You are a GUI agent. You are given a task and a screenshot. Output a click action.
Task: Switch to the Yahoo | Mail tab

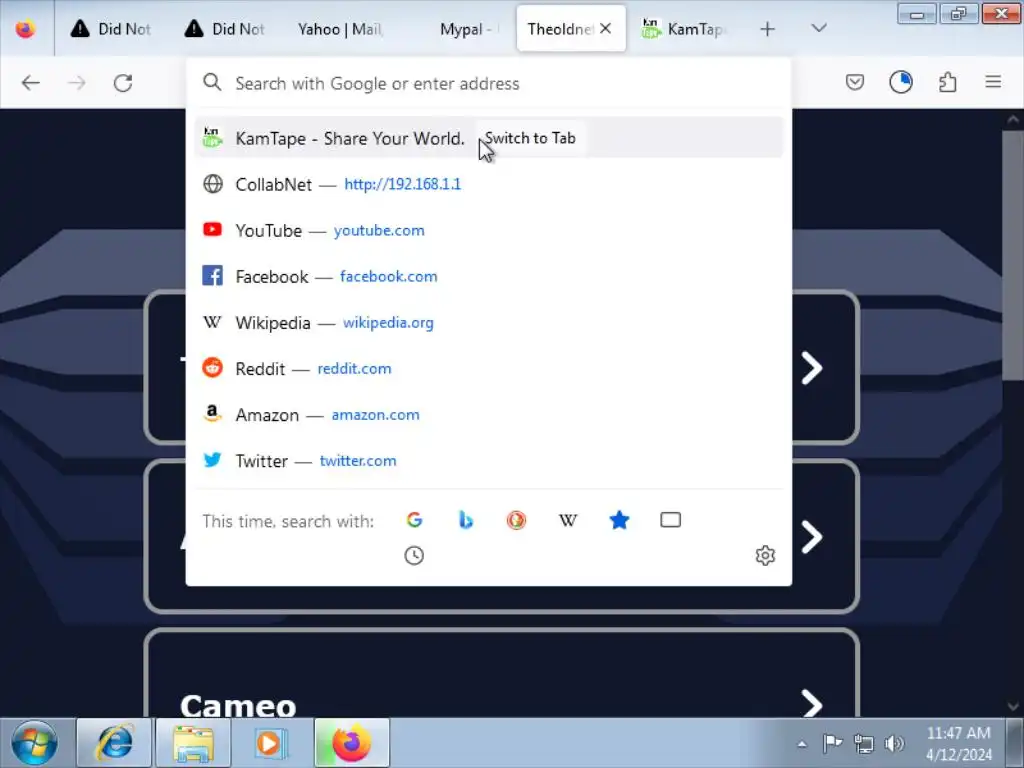(340, 29)
